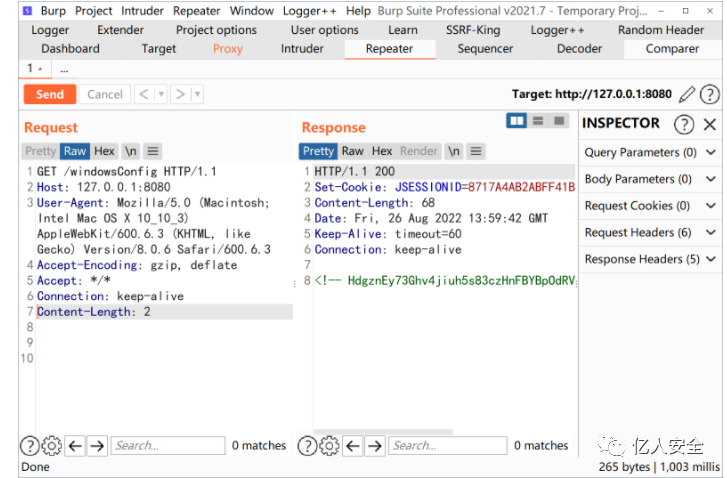Open the Help menu
The height and width of the screenshot is (478, 727).
click(358, 11)
